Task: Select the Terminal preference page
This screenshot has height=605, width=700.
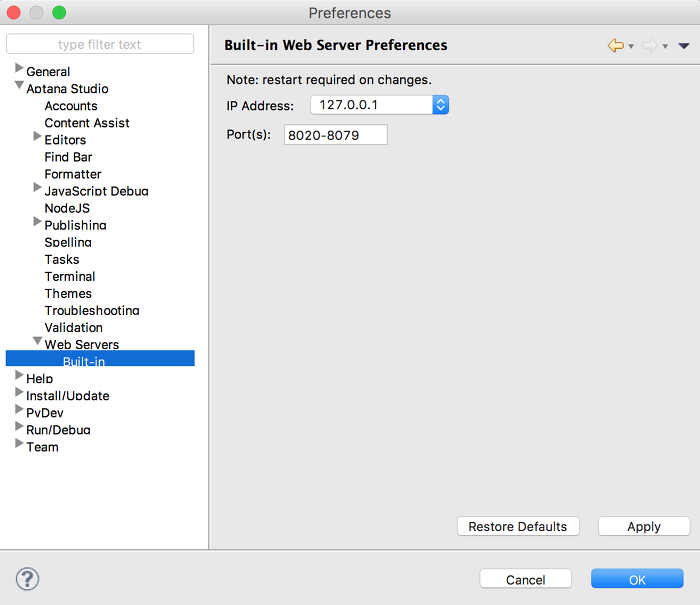Action: tap(70, 276)
